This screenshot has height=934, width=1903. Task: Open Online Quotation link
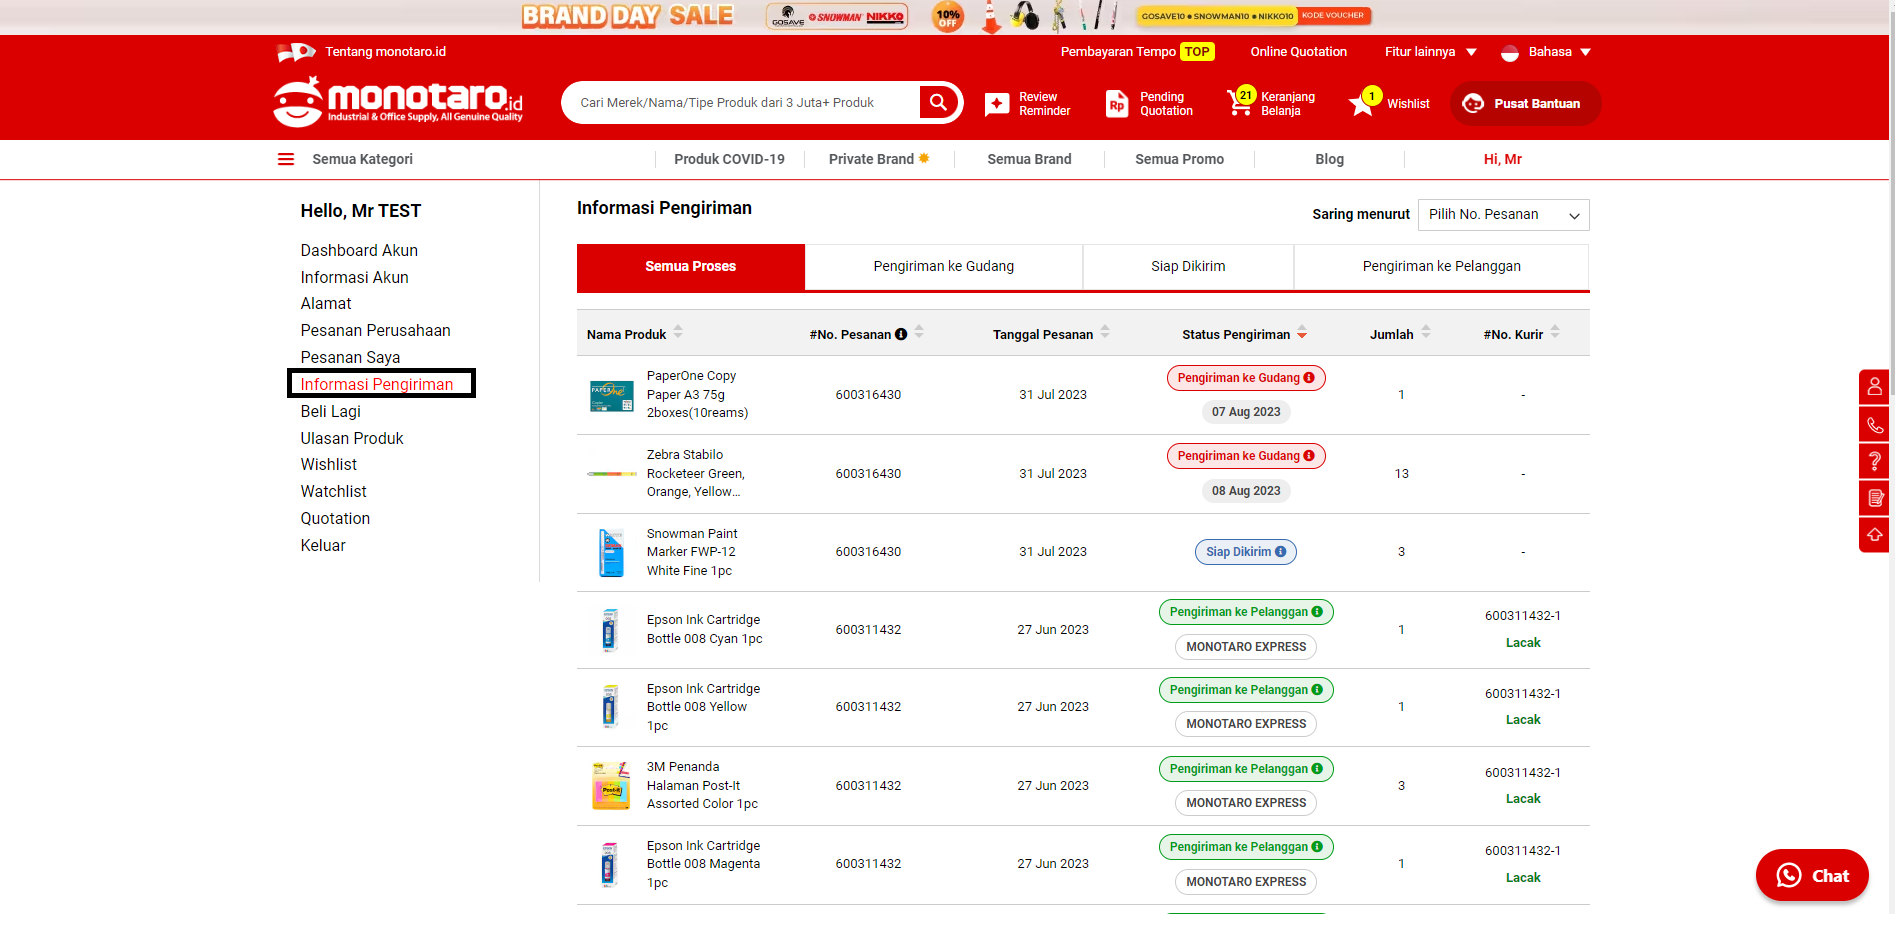[x=1298, y=52]
